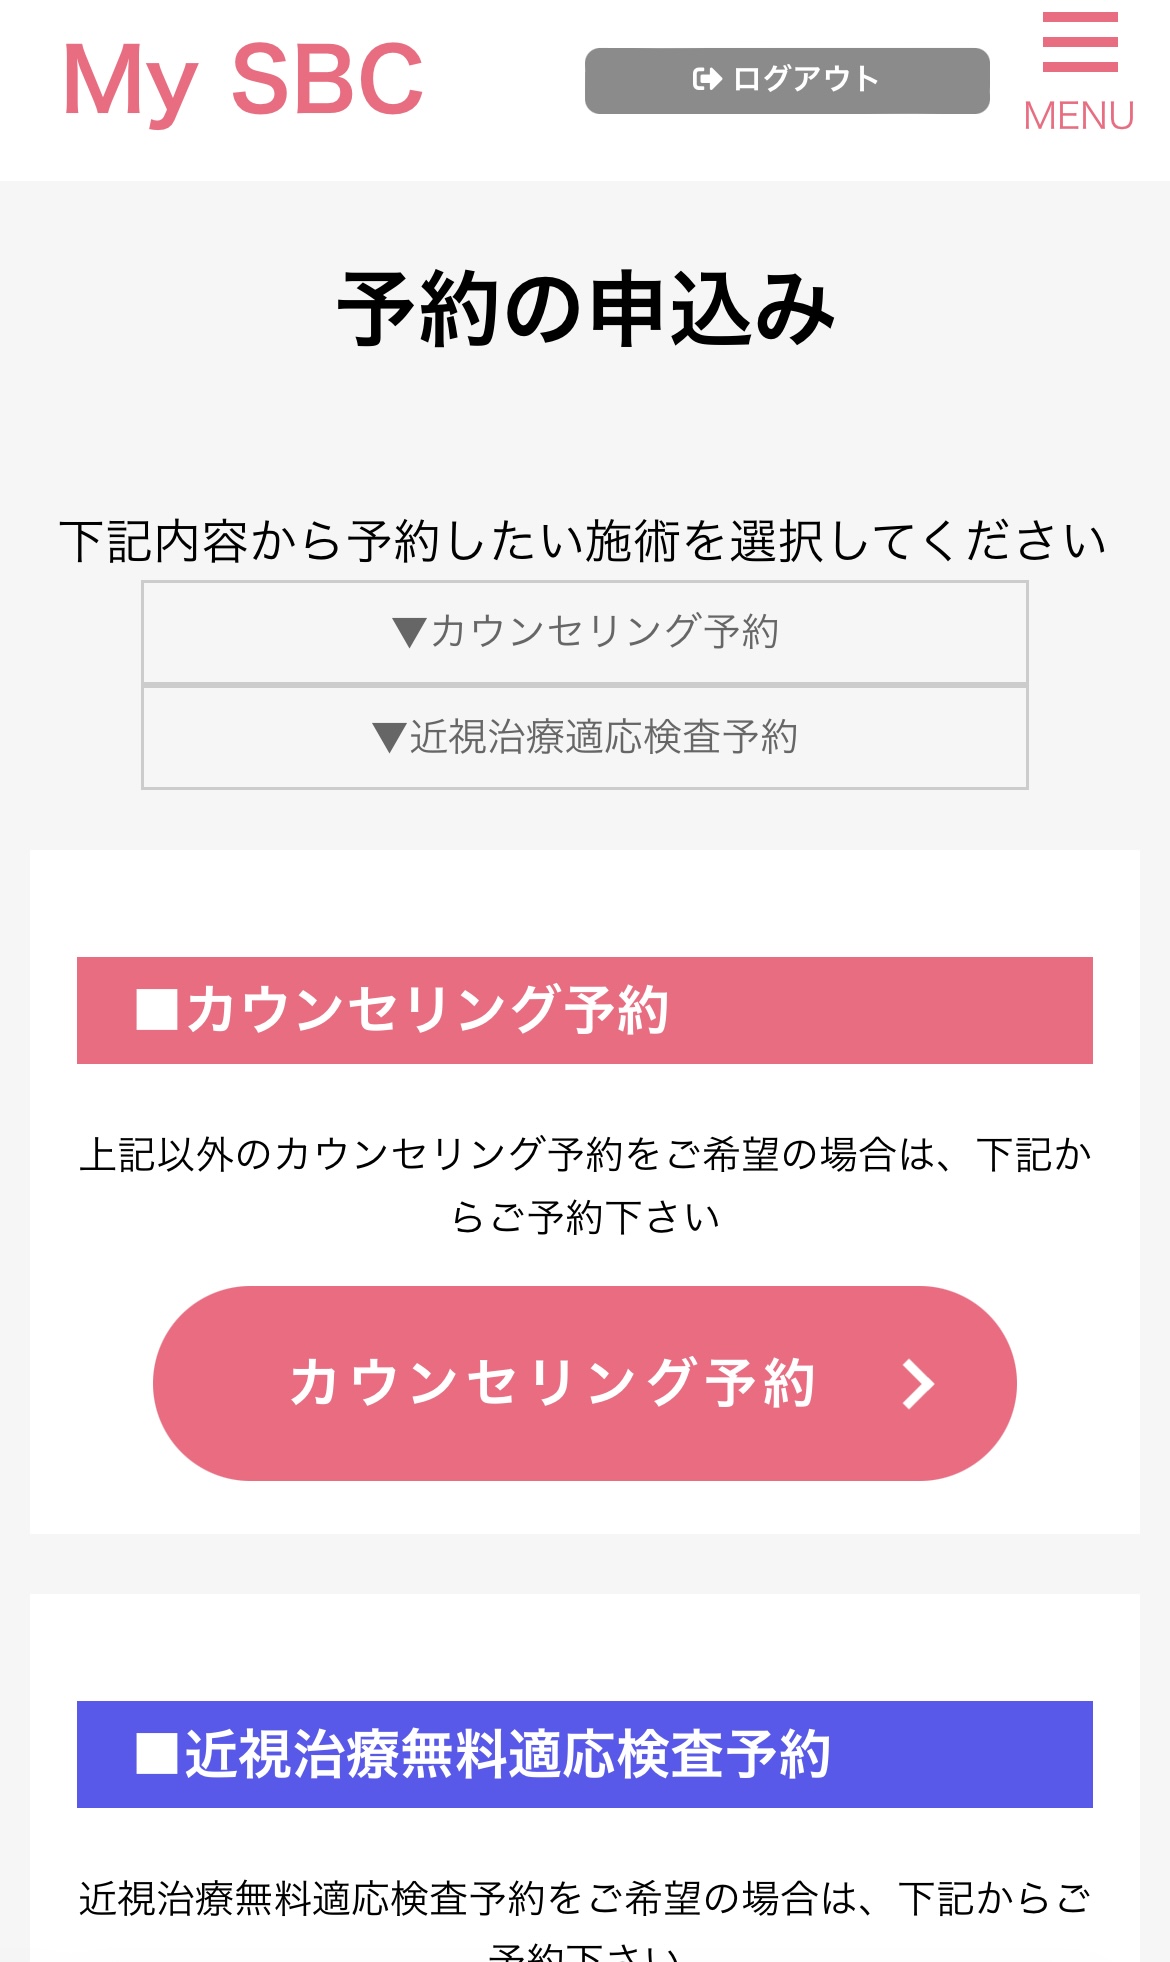Expand the ▼ triangle beside カウンセリング予約
1170x1962 pixels.
click(409, 632)
